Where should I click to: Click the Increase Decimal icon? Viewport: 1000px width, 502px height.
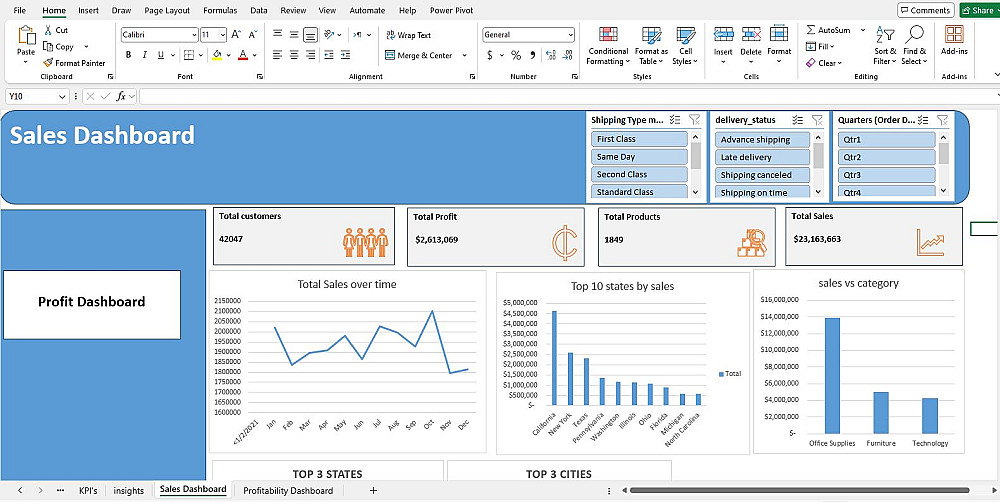(549, 55)
